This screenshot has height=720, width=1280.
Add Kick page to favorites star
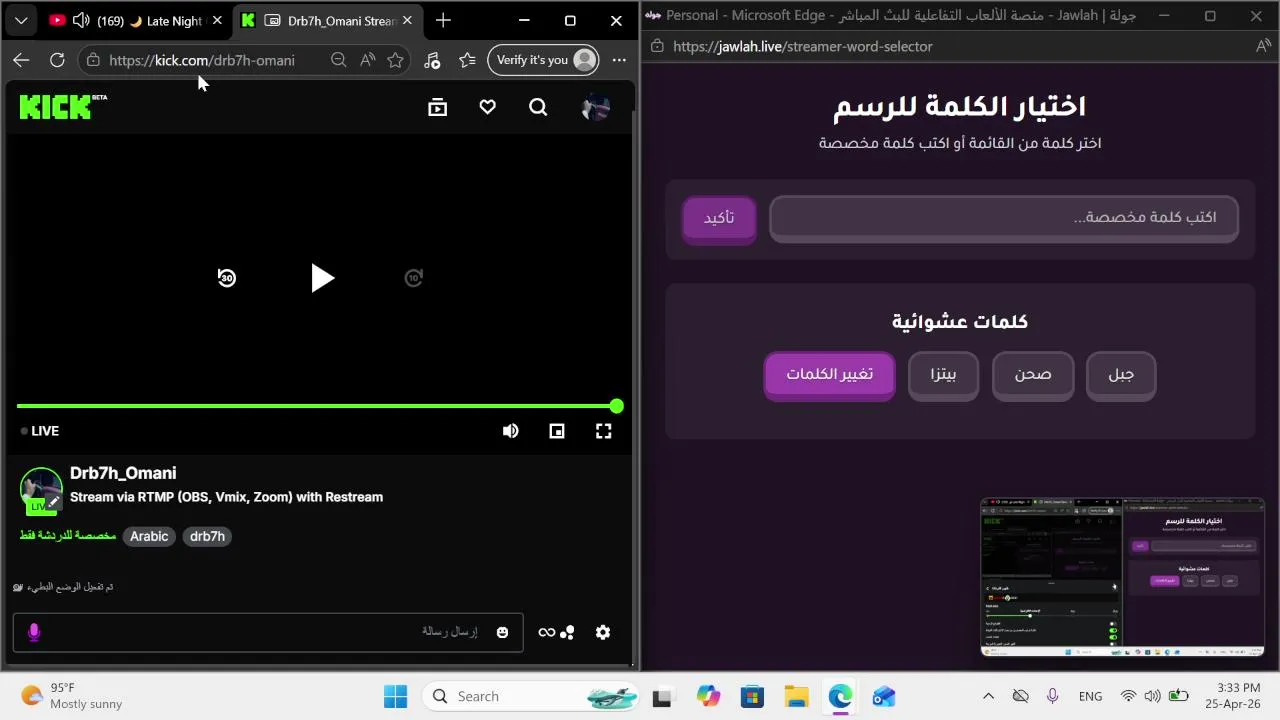click(x=396, y=60)
